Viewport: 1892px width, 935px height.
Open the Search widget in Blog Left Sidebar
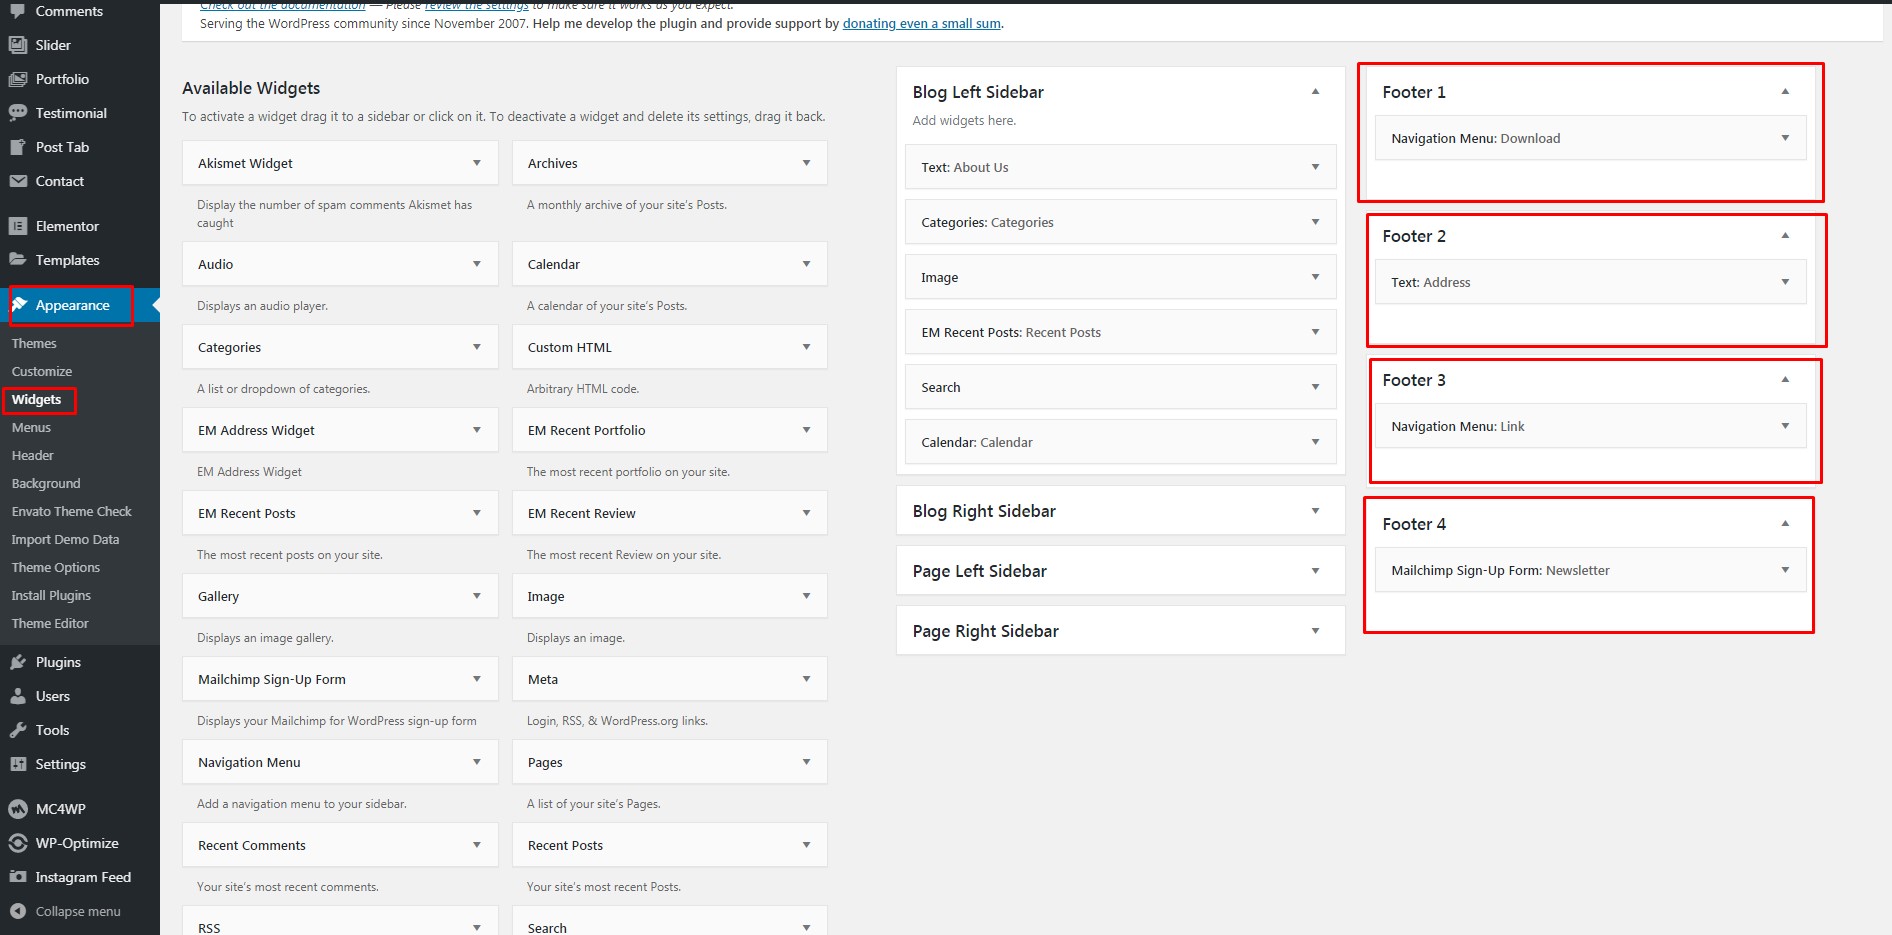[1121, 387]
